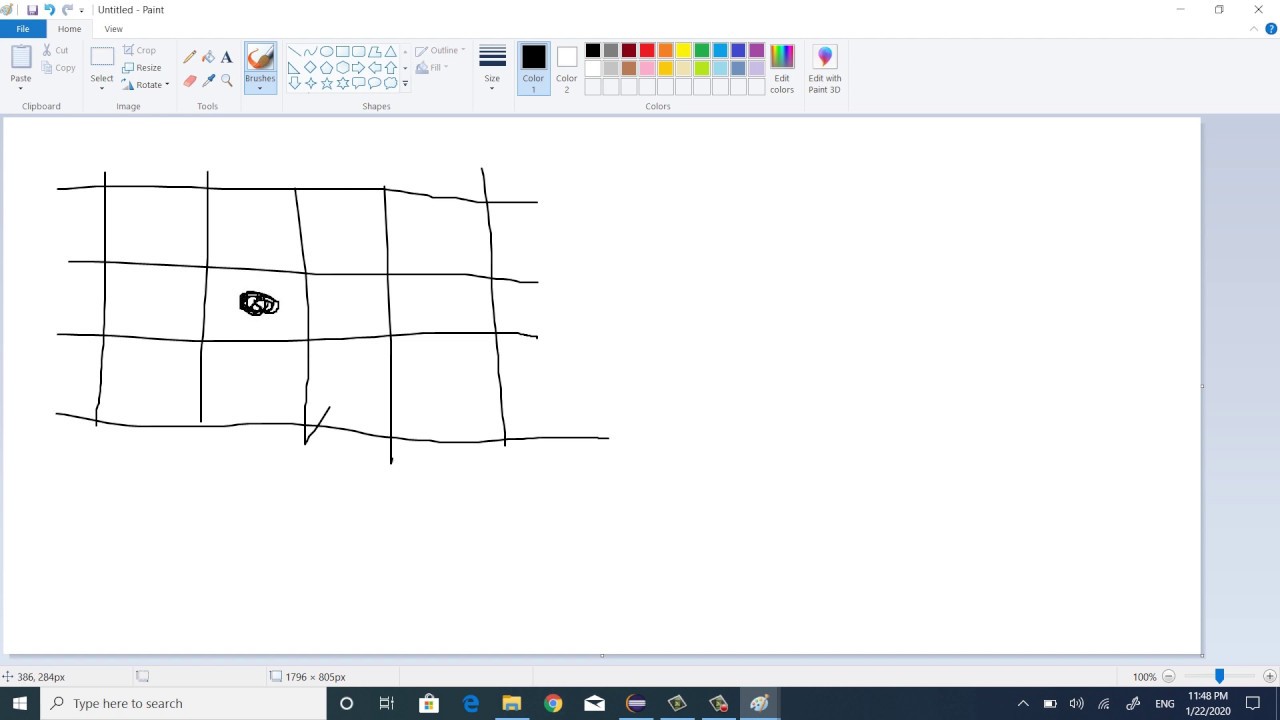Click the Crop button
The height and width of the screenshot is (720, 1280).
pos(140,50)
